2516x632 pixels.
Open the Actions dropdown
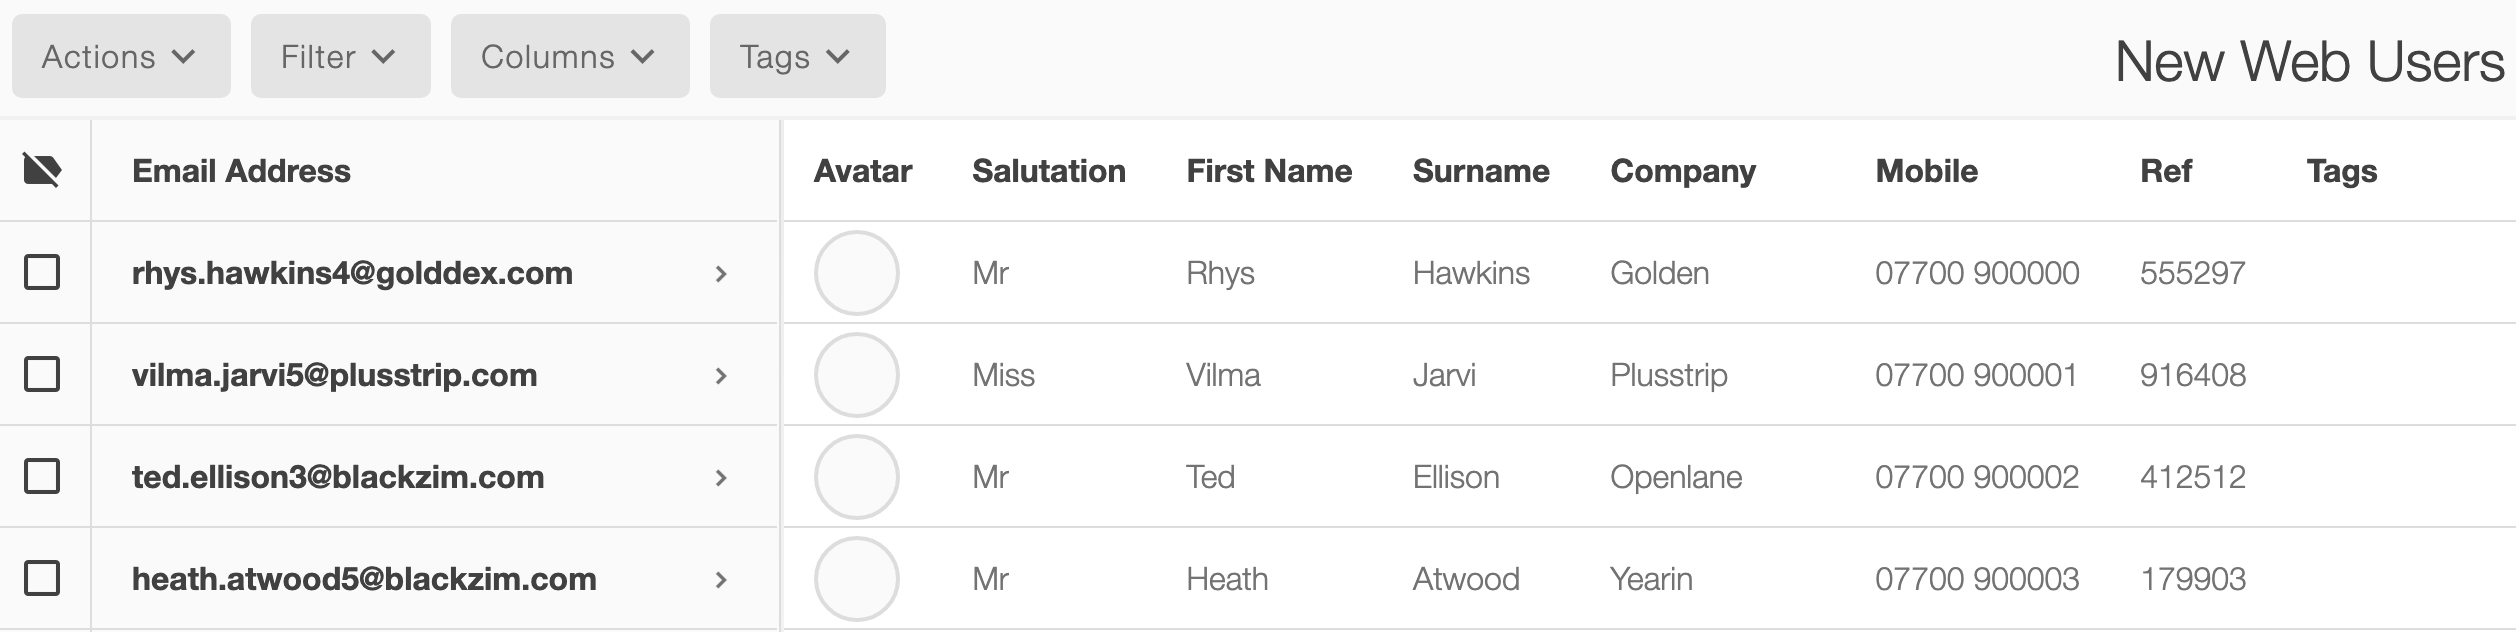[x=121, y=56]
